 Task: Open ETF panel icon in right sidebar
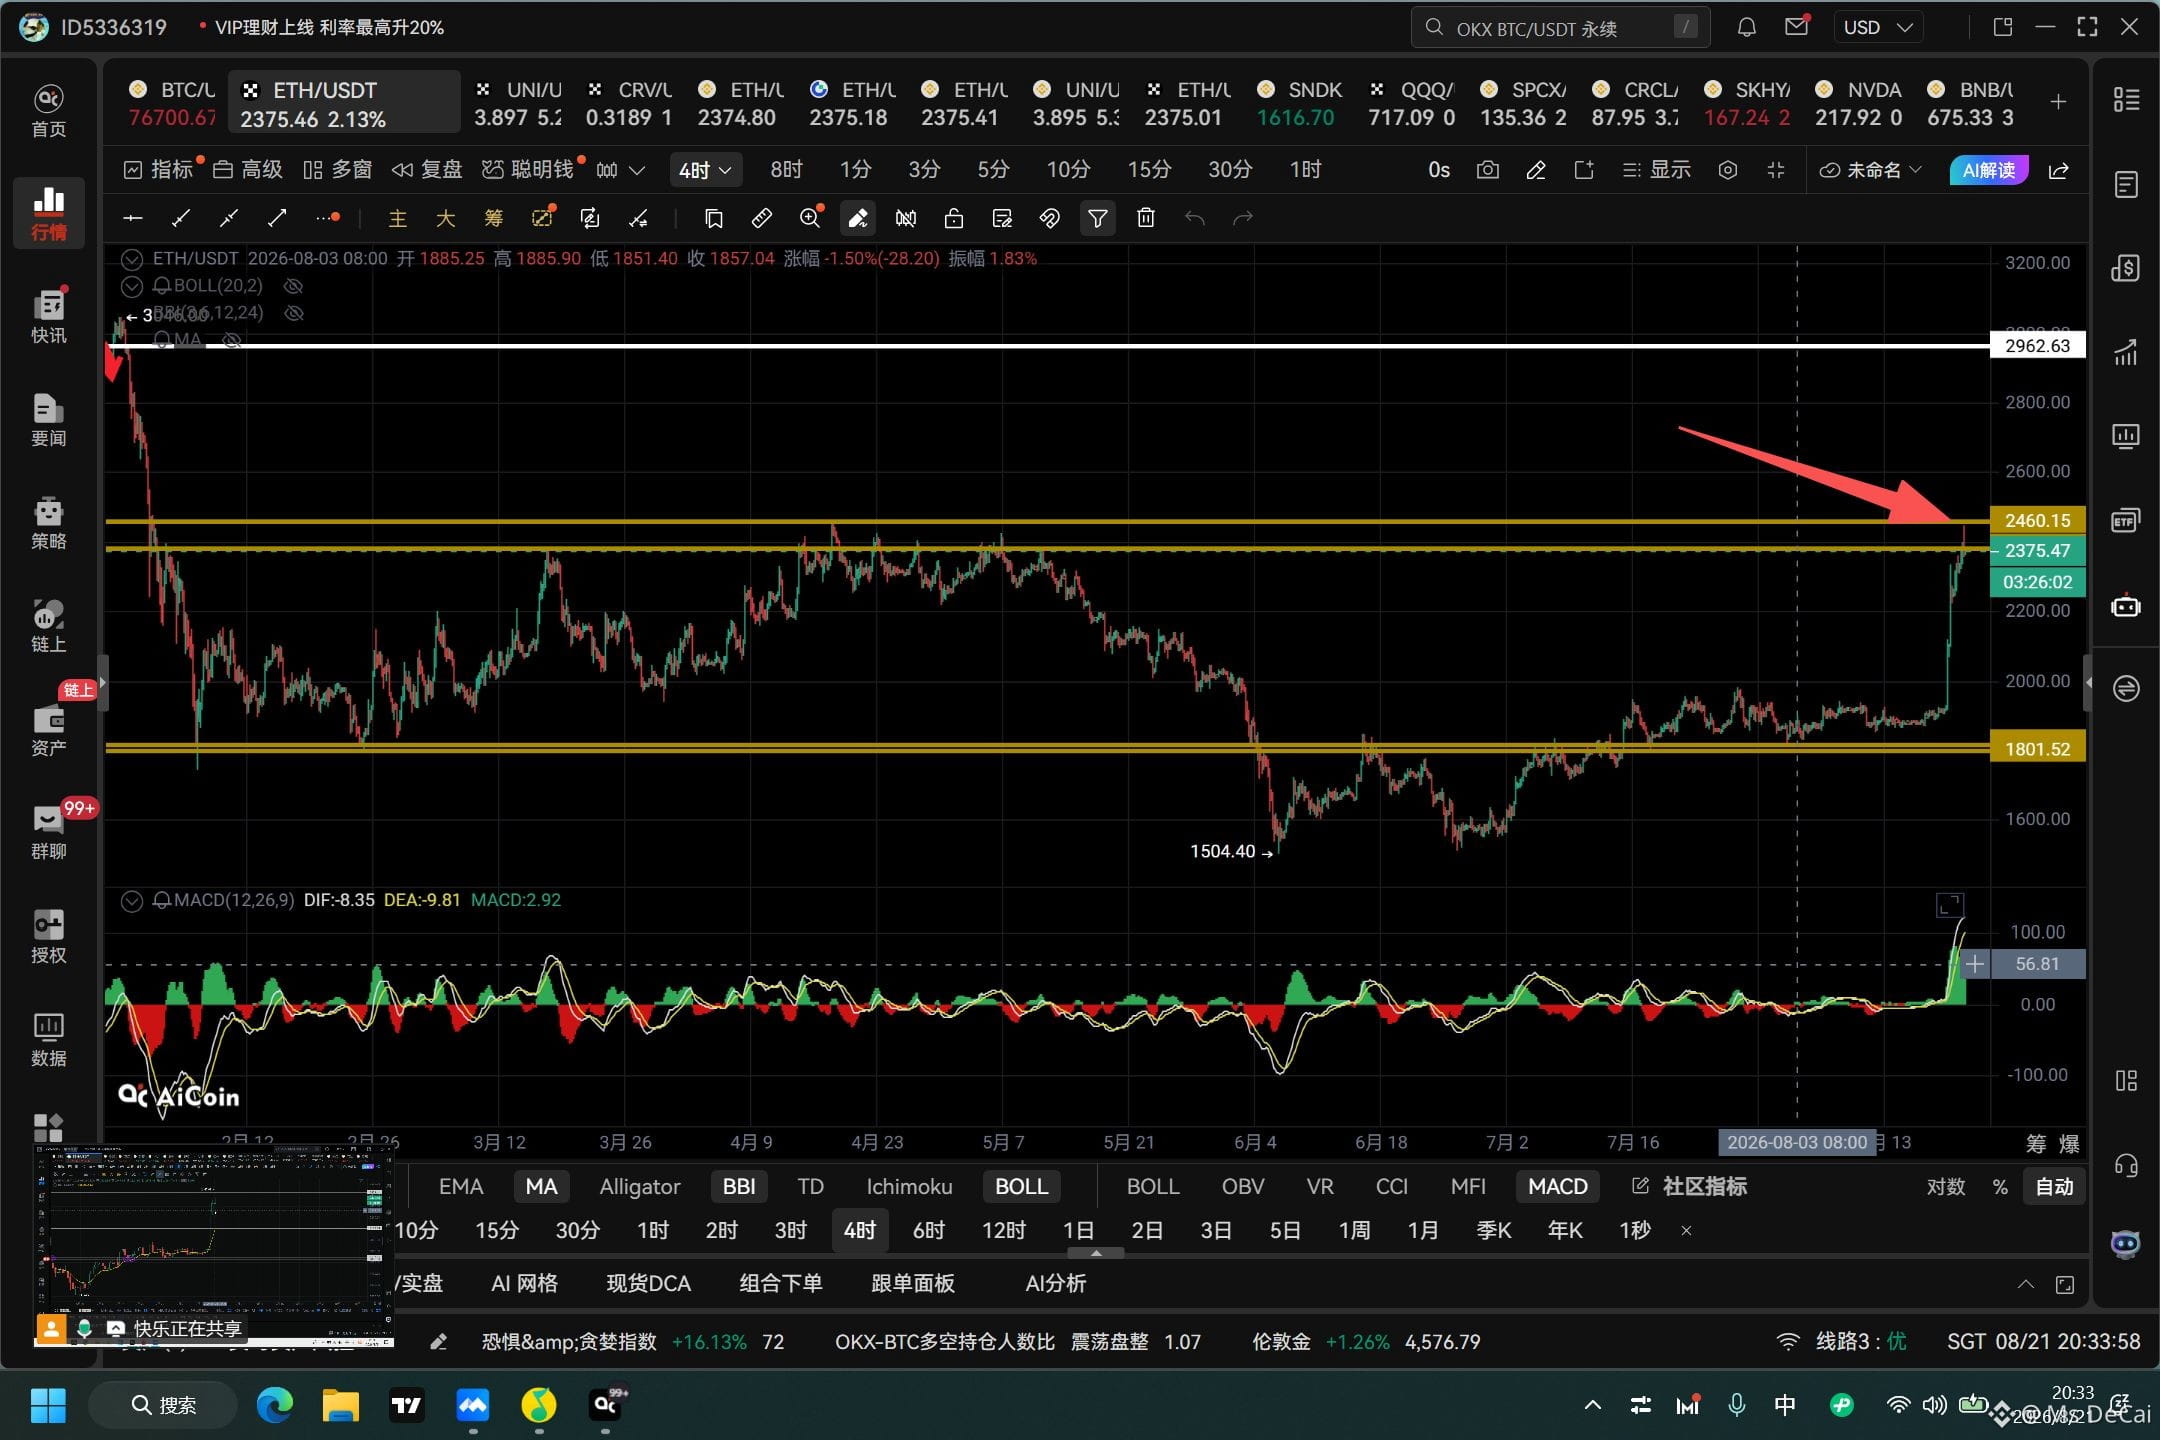point(2126,521)
